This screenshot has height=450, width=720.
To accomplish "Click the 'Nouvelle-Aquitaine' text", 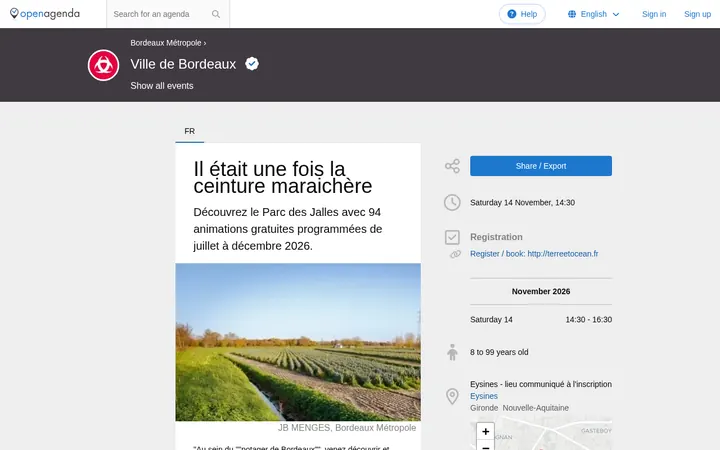I will (535, 408).
